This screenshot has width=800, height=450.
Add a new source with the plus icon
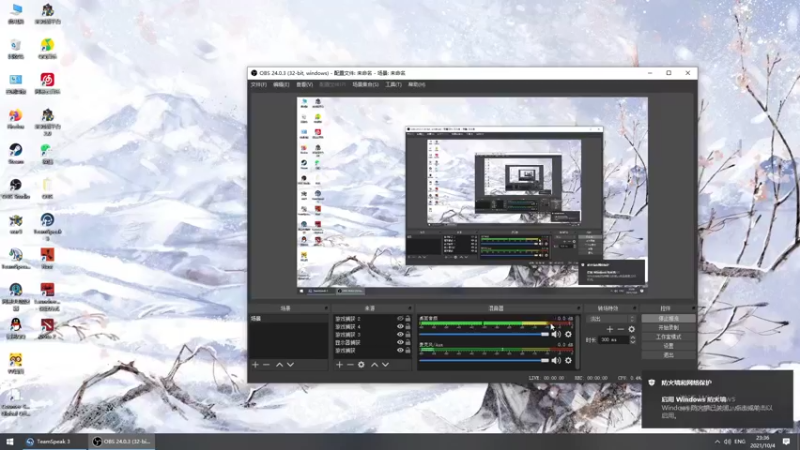click(339, 365)
